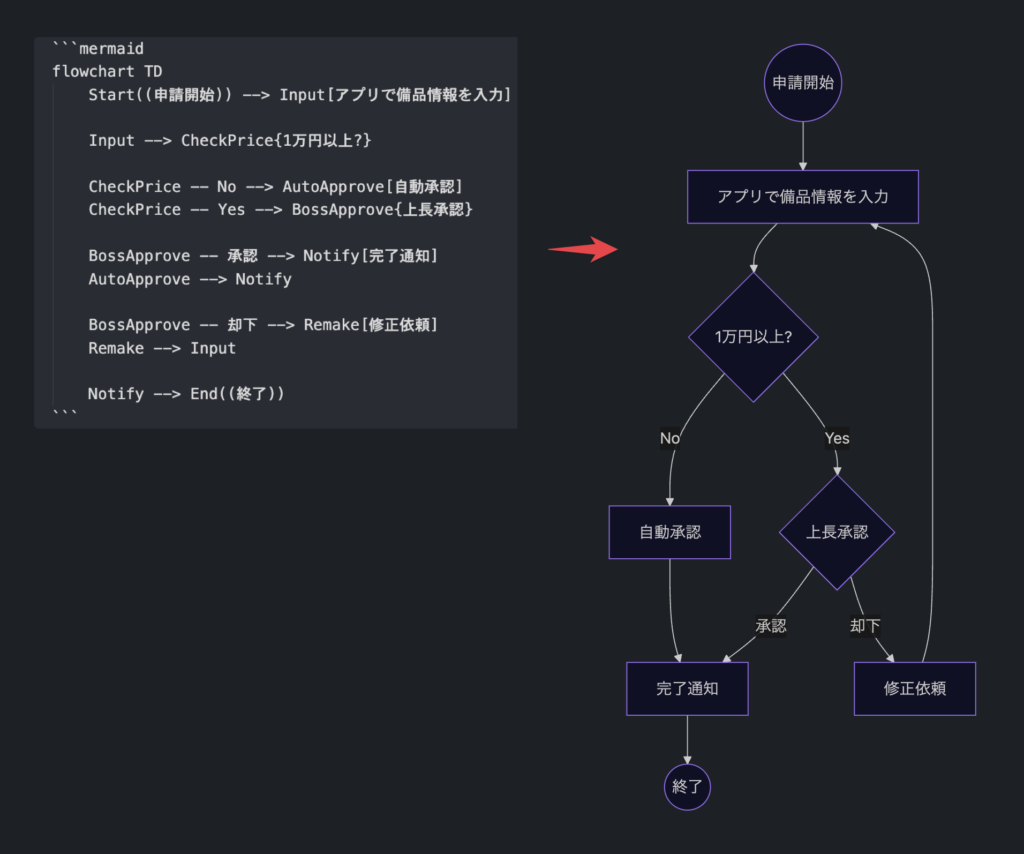Click the No edge label
Image resolution: width=1024 pixels, height=854 pixels.
(x=669, y=438)
